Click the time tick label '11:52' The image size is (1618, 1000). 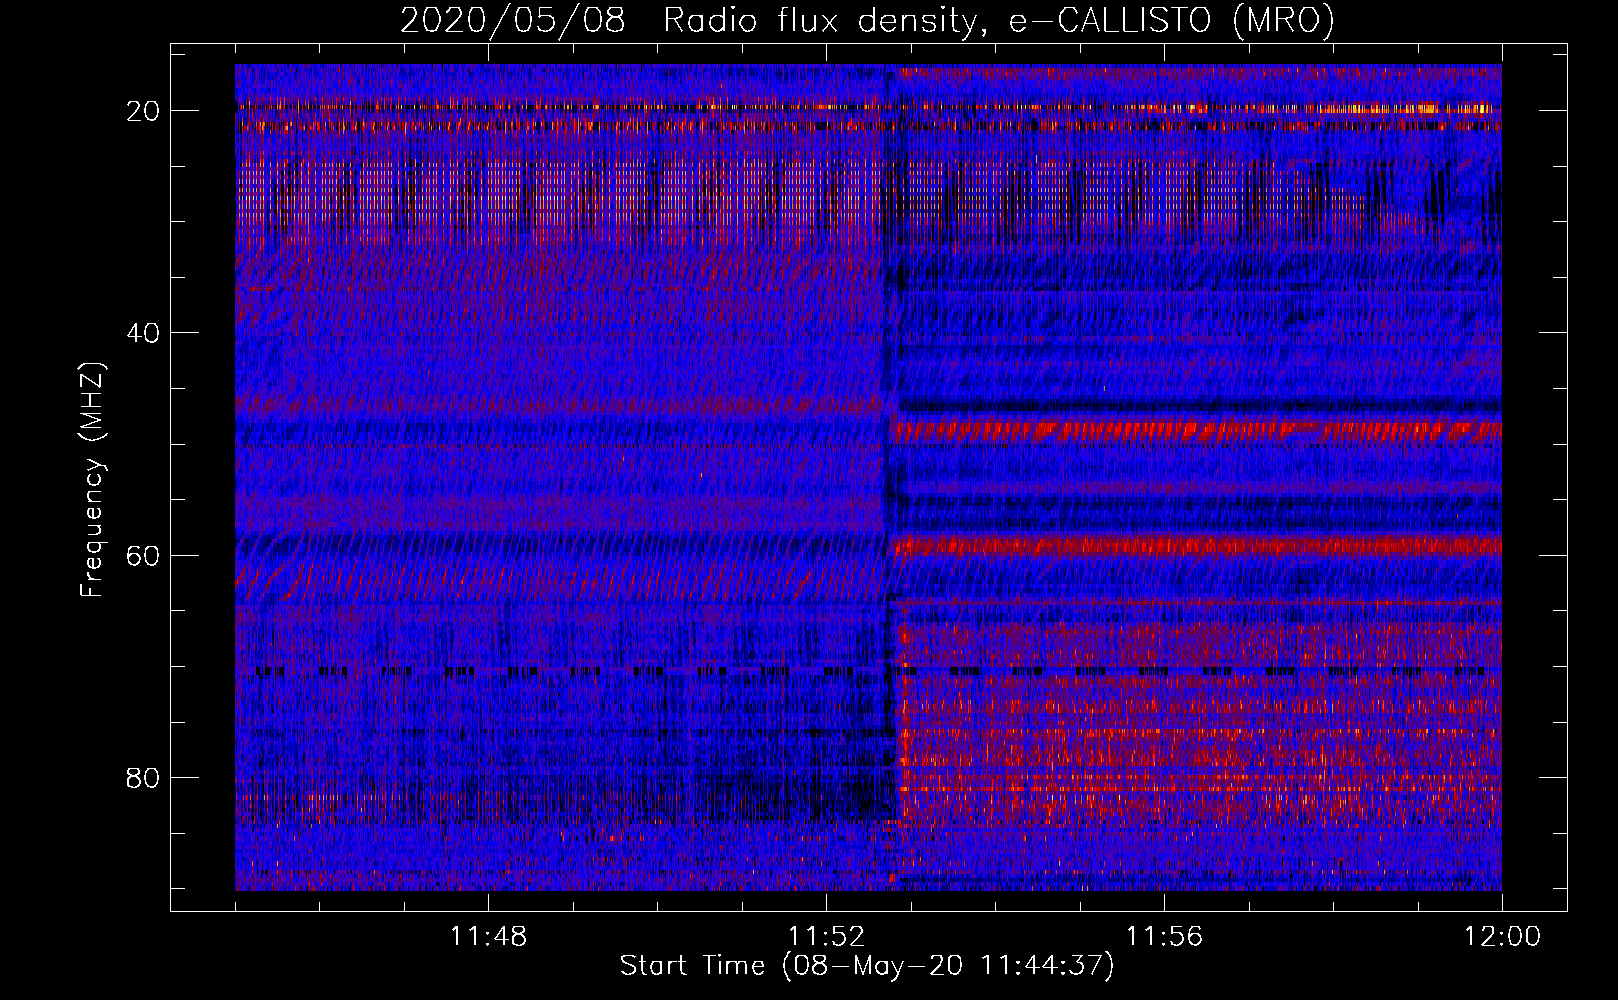(826, 936)
